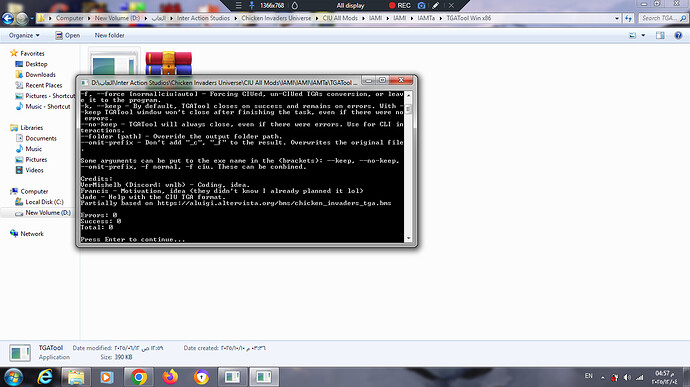Viewport: 690px width, 387px height.
Task: Click console scrollbar down arrow
Action: (408, 238)
